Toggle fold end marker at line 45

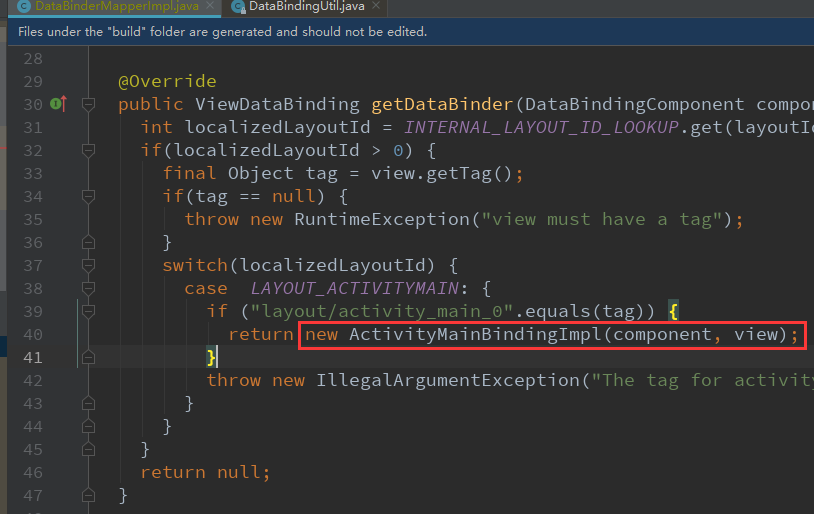tap(88, 449)
